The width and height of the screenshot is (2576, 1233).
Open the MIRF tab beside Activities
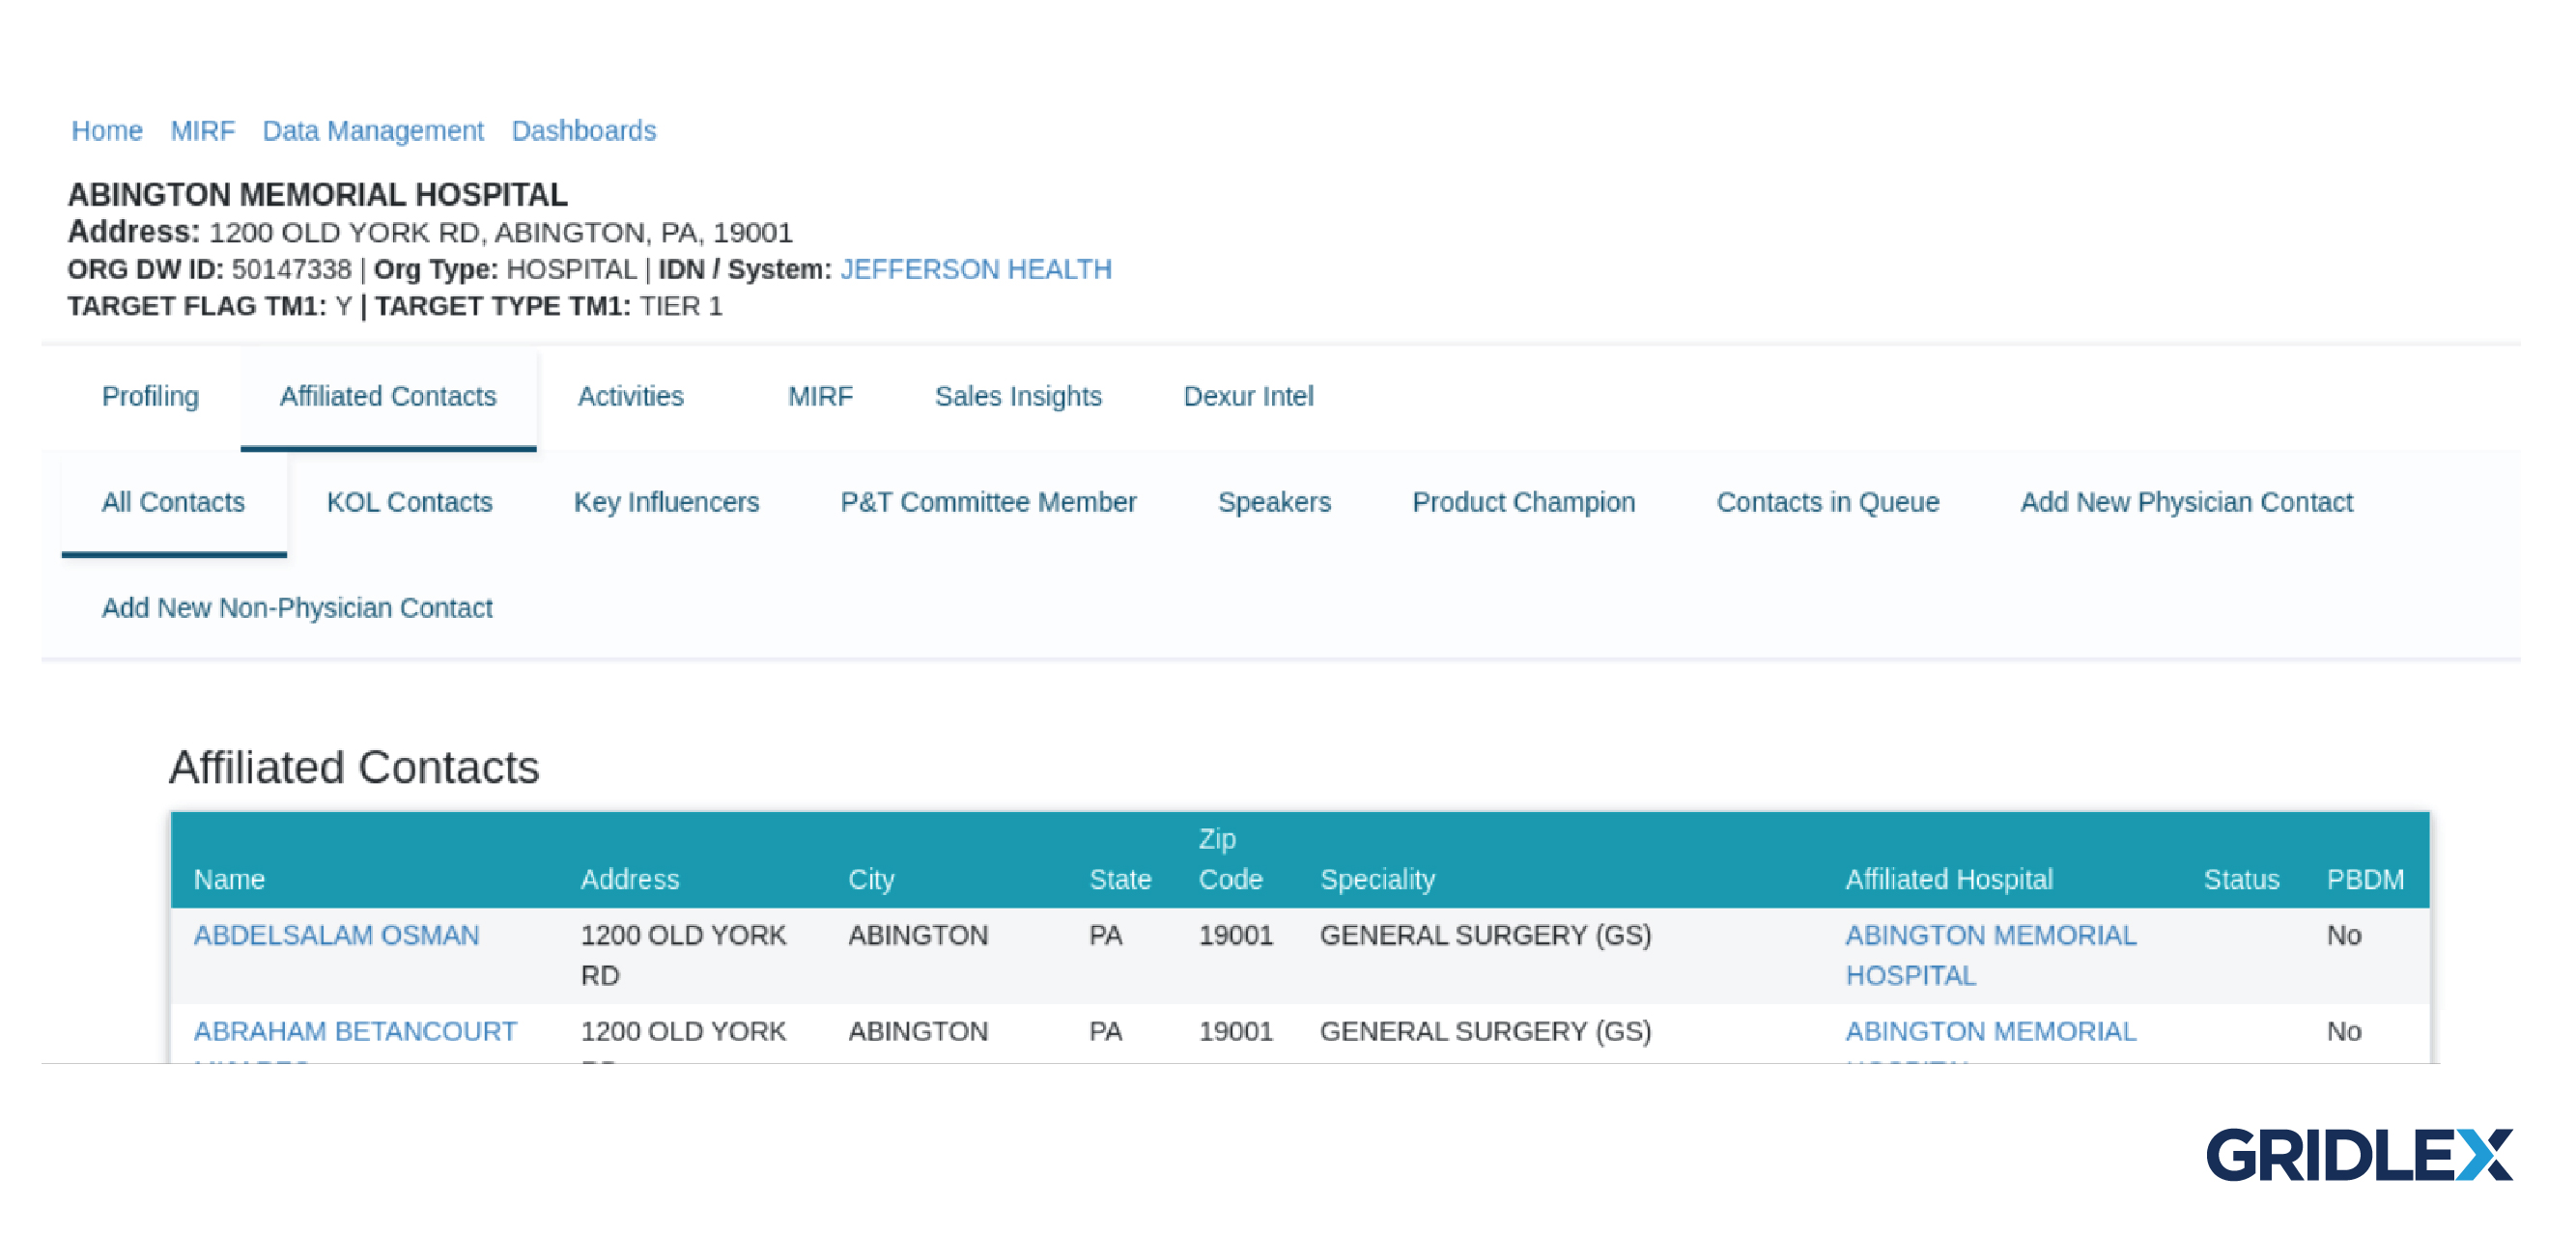(820, 397)
